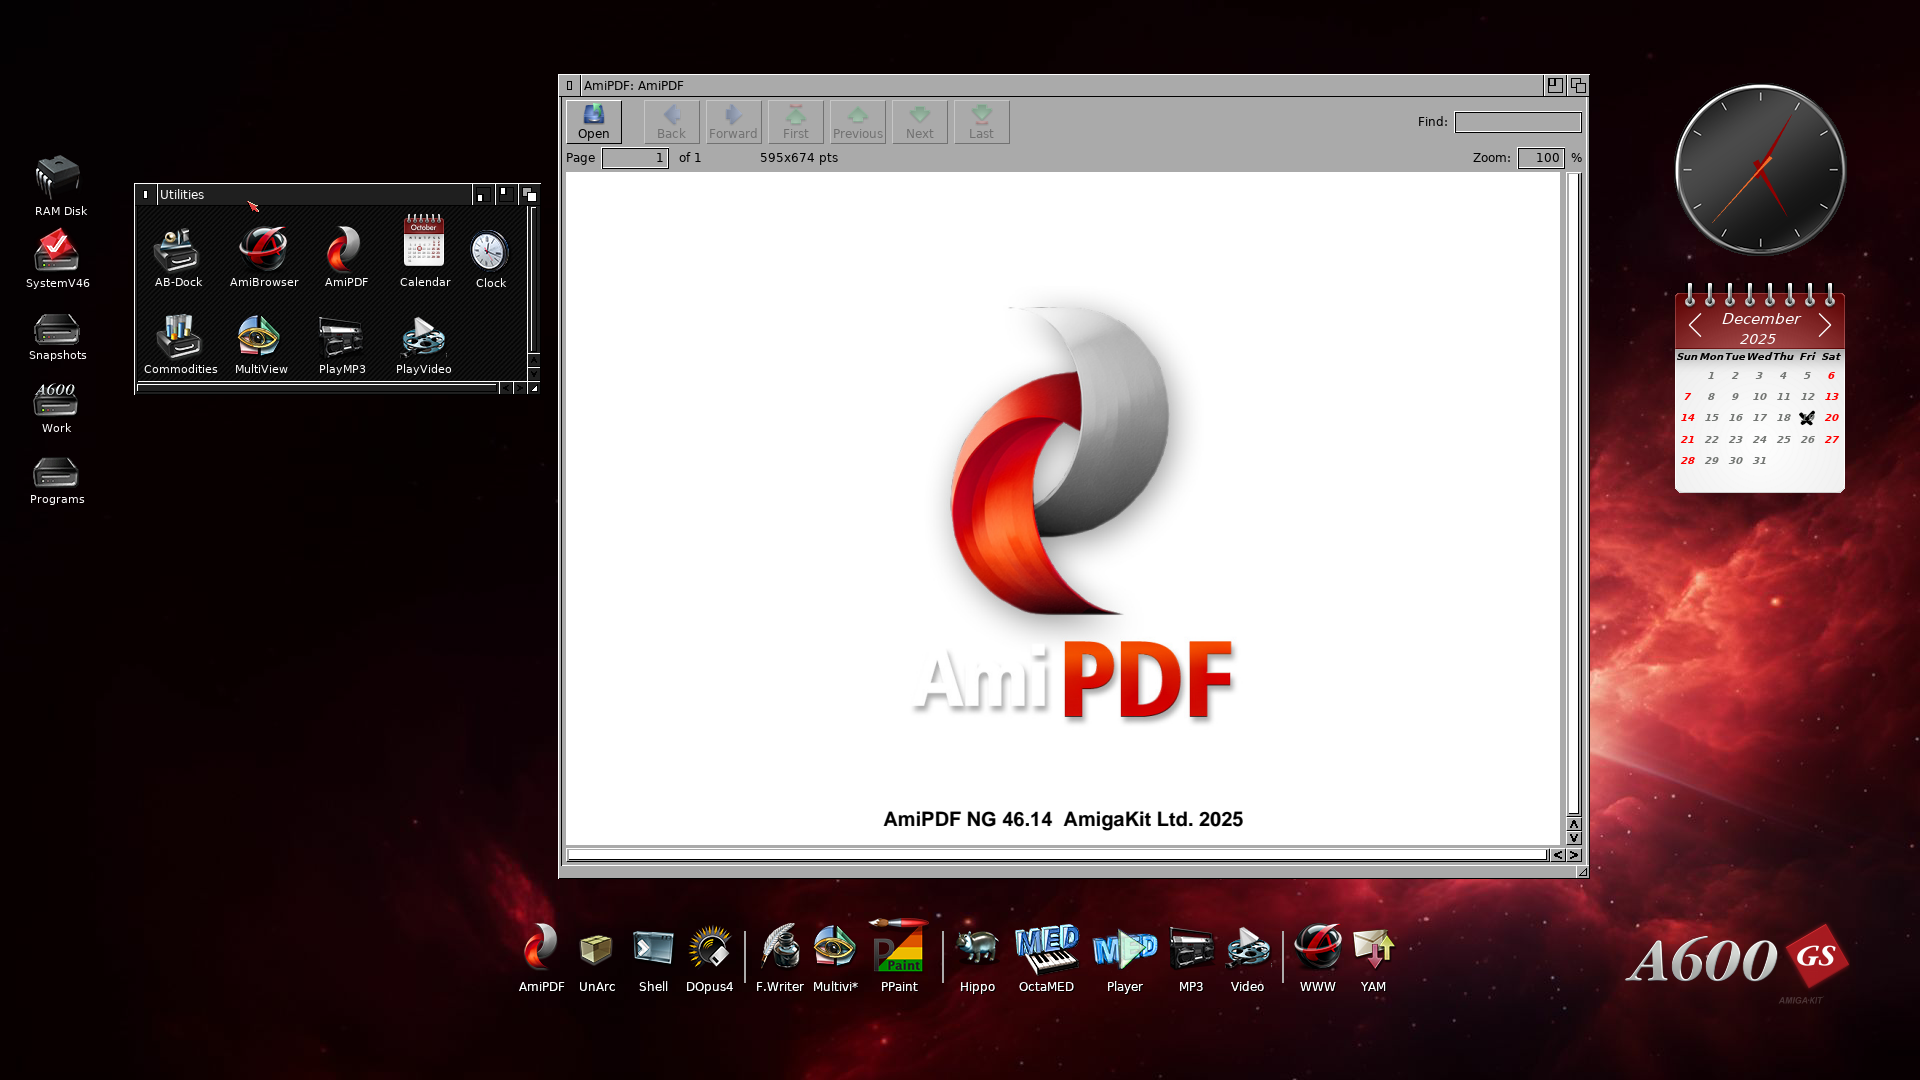
Task: Click the scroll-down arrow in AmiPDF
Action: click(x=1574, y=839)
